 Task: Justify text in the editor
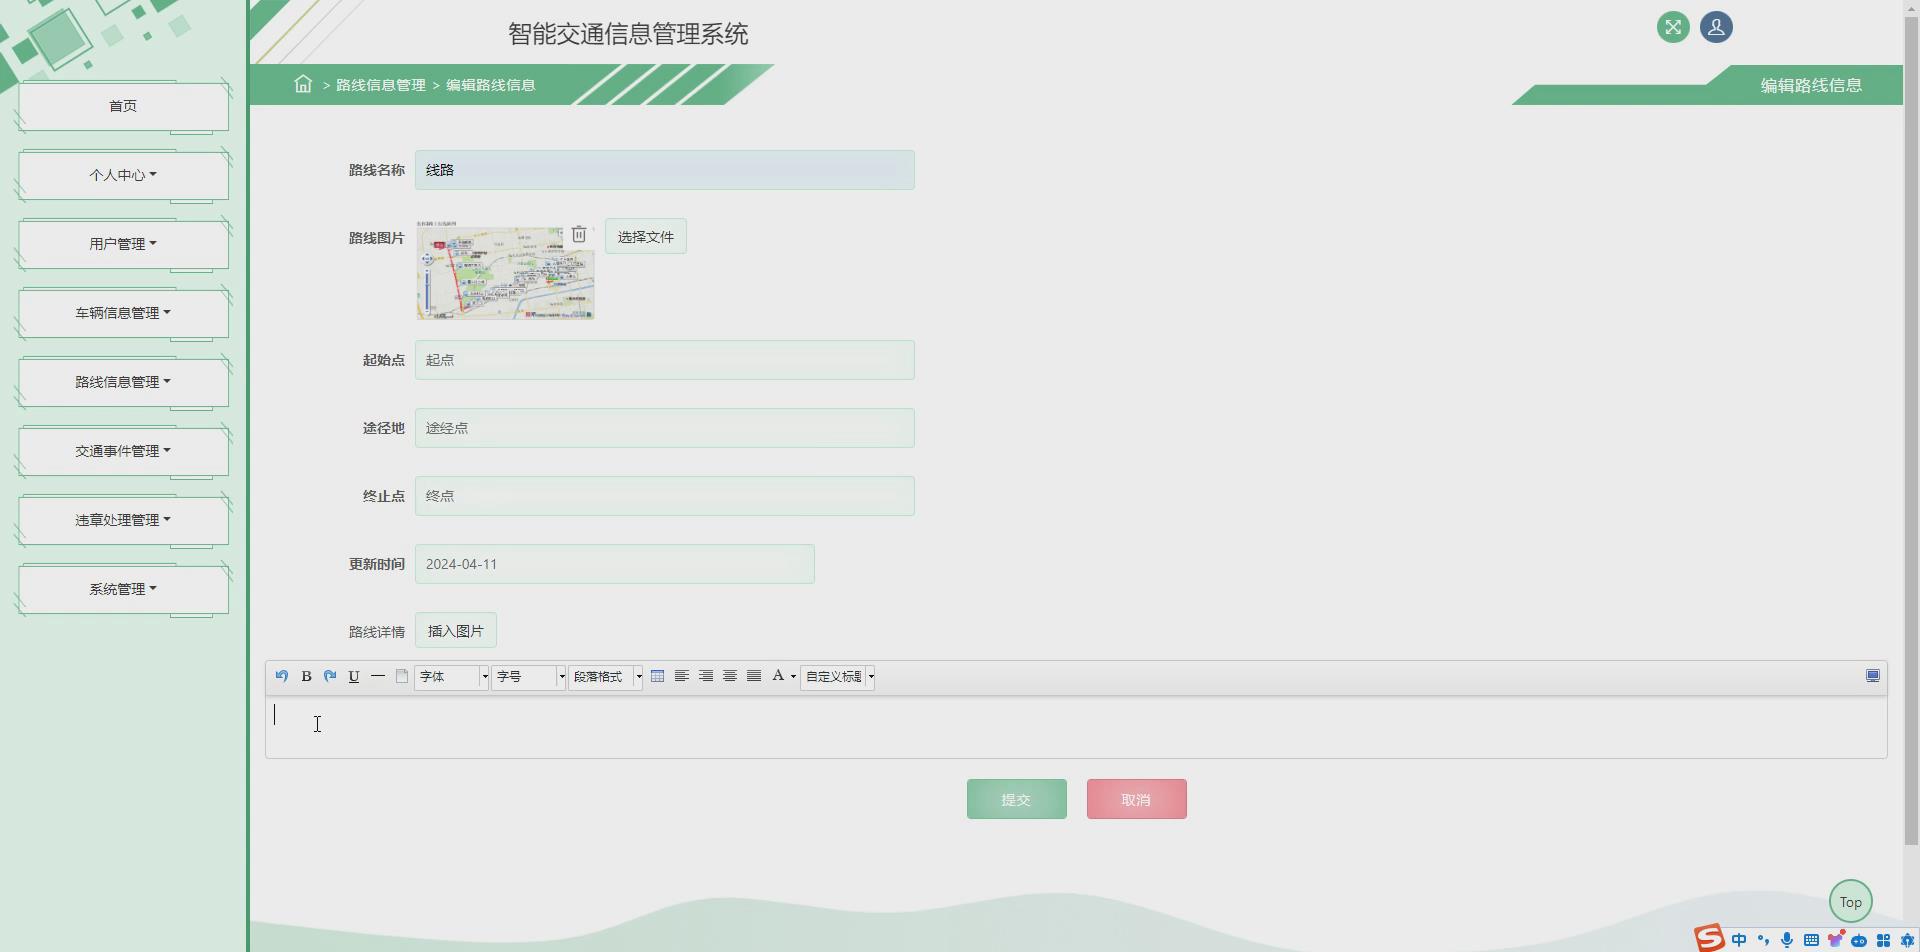point(754,676)
